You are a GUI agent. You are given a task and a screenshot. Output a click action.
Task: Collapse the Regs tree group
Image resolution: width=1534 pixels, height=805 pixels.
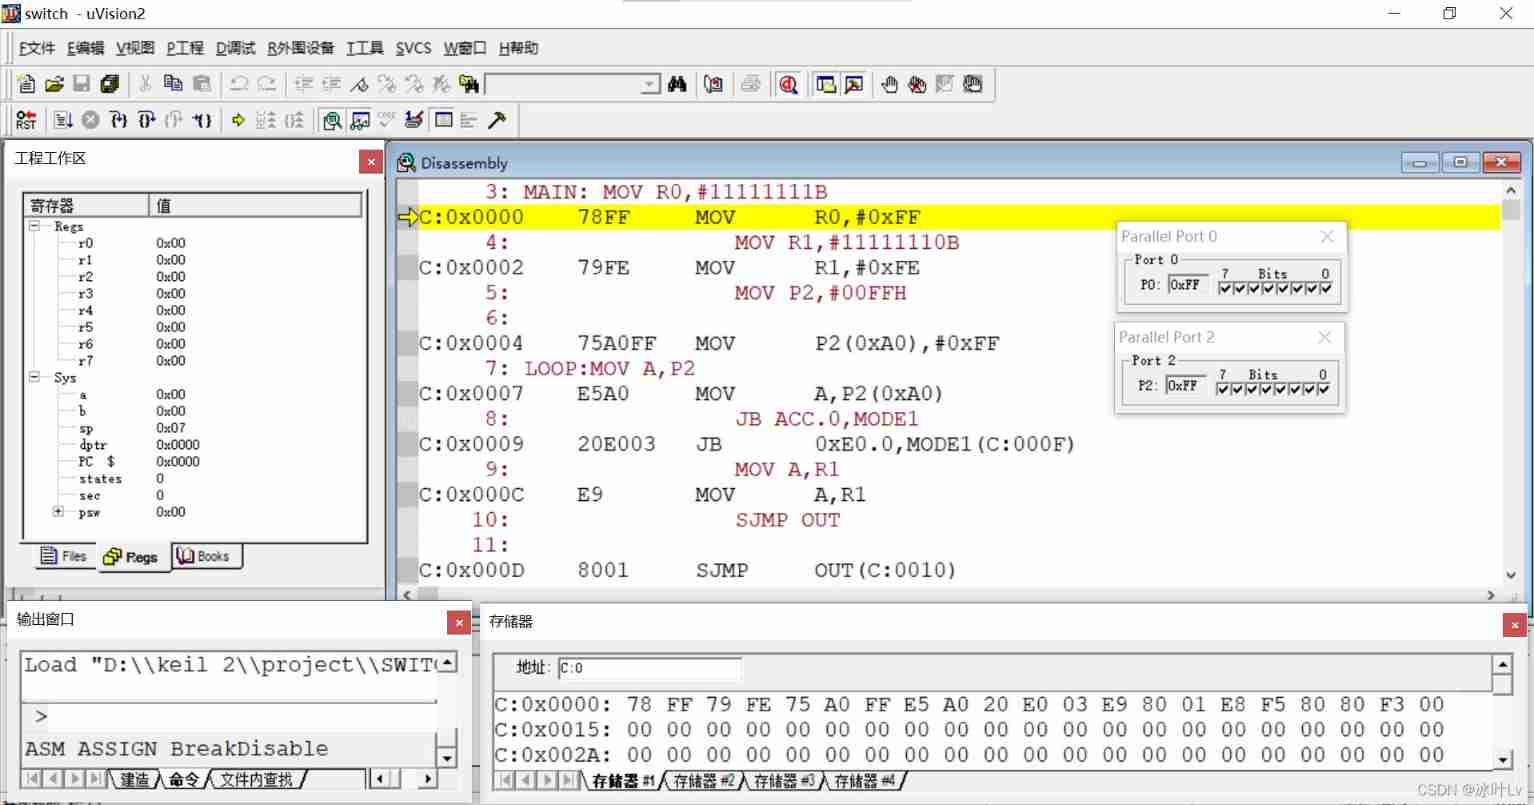(x=34, y=227)
